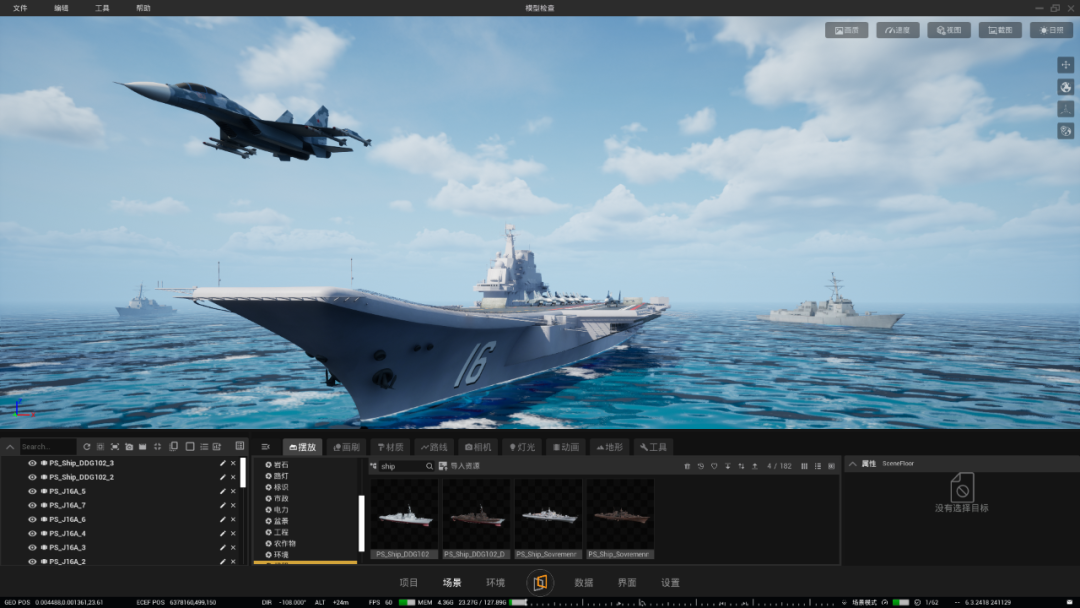Click the trash delete icon in asset toolbar

coord(687,466)
